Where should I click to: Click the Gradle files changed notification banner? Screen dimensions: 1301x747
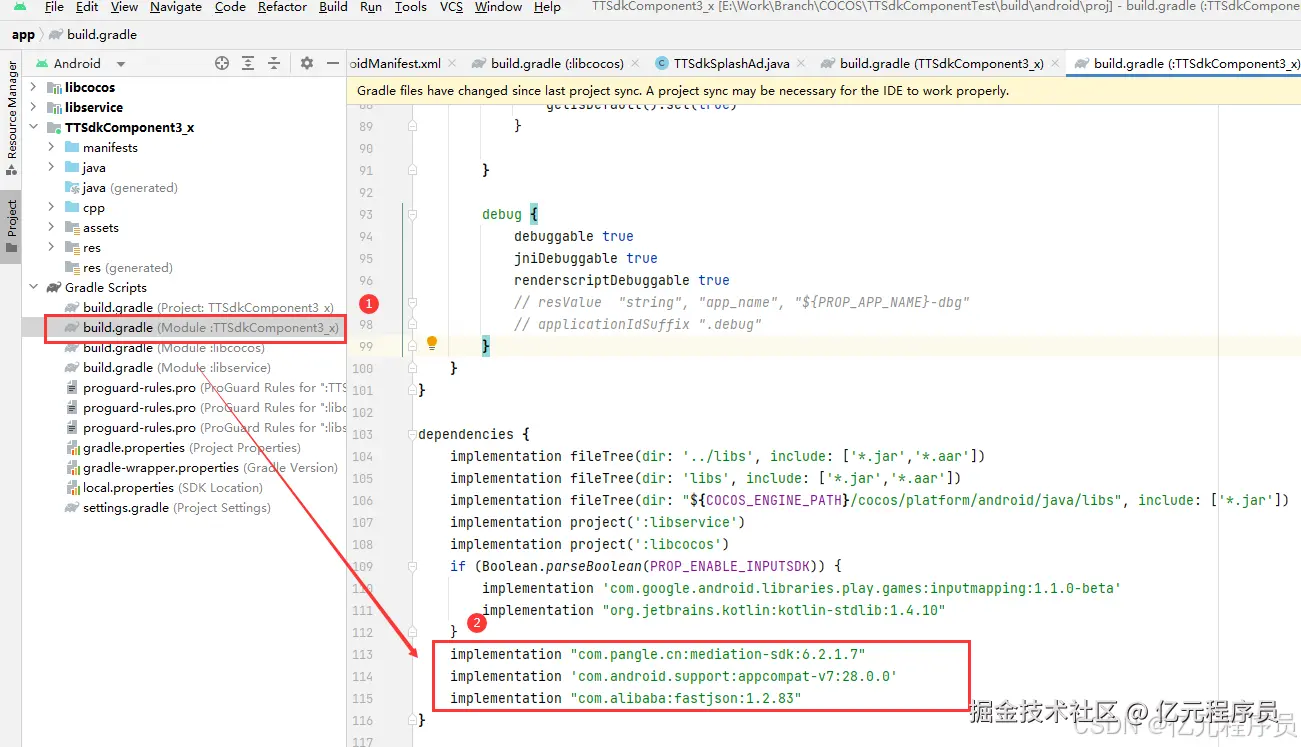824,91
